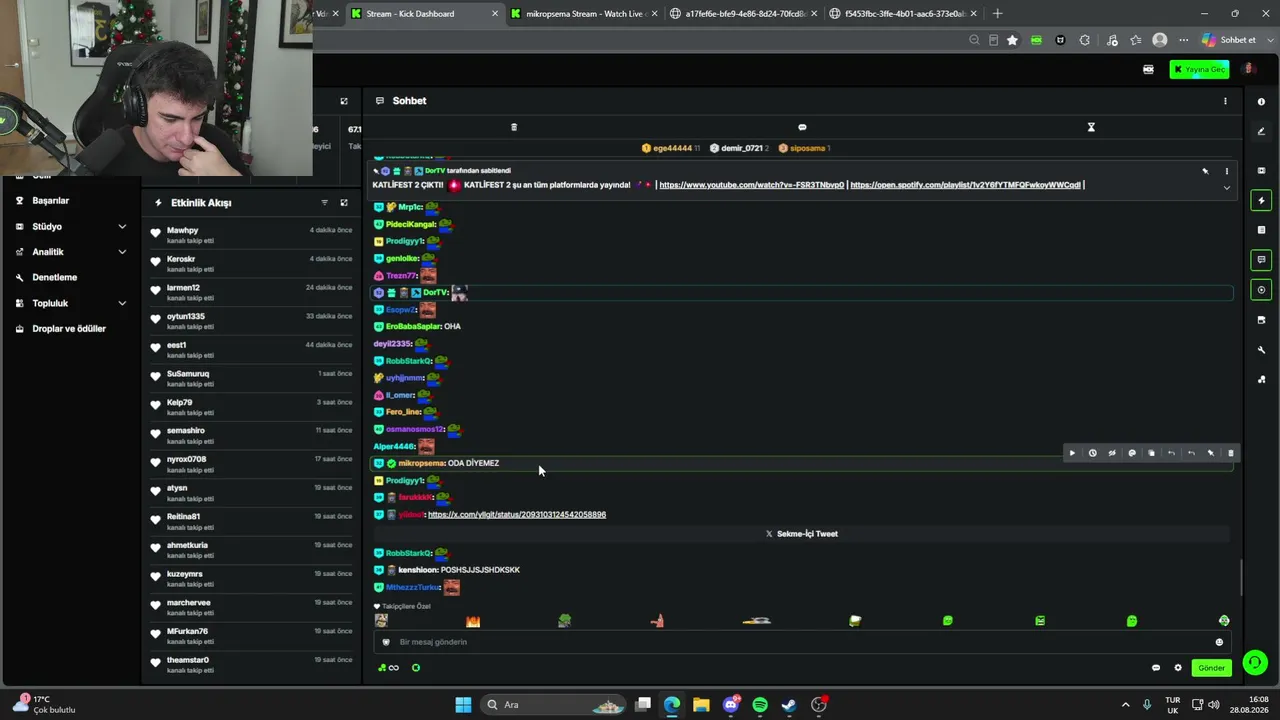Open chat settings gear icon
1280x720 pixels.
[1178, 668]
